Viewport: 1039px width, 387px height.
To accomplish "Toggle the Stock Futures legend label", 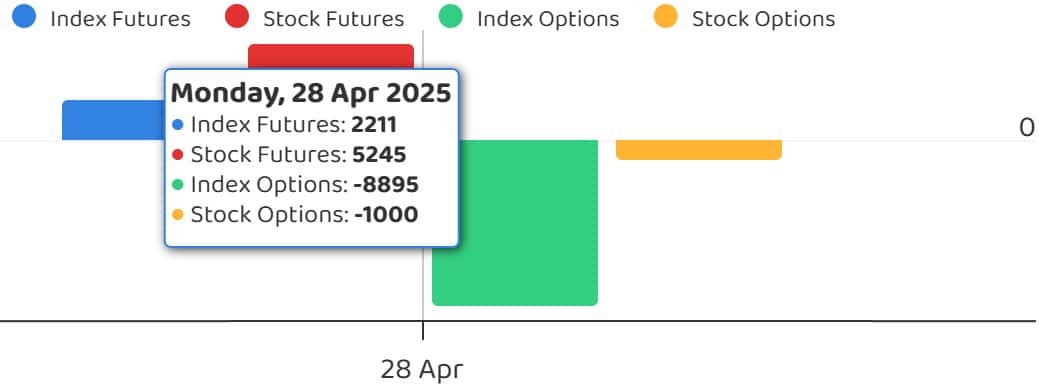I will [333, 19].
